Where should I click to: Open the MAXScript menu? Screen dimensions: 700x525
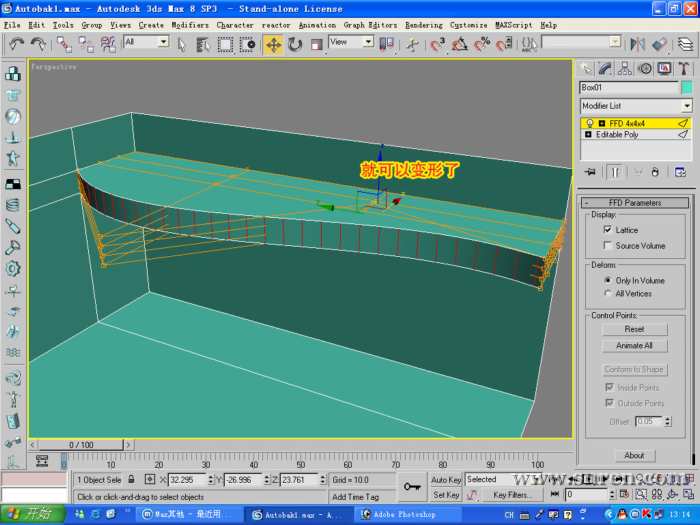point(513,25)
